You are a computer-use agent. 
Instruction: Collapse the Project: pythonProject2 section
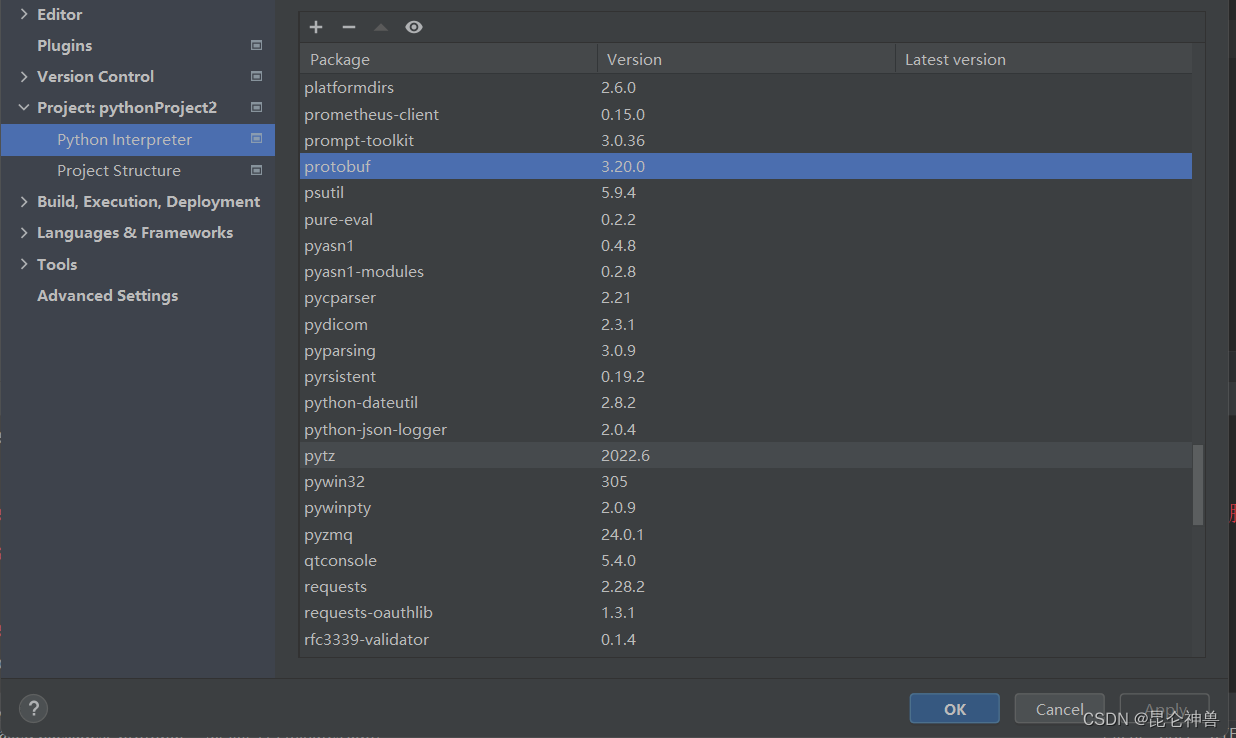[x=23, y=107]
